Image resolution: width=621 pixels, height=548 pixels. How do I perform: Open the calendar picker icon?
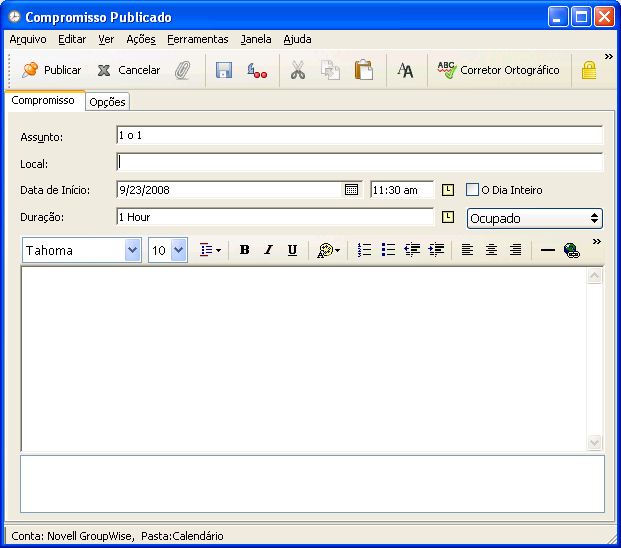click(x=351, y=190)
